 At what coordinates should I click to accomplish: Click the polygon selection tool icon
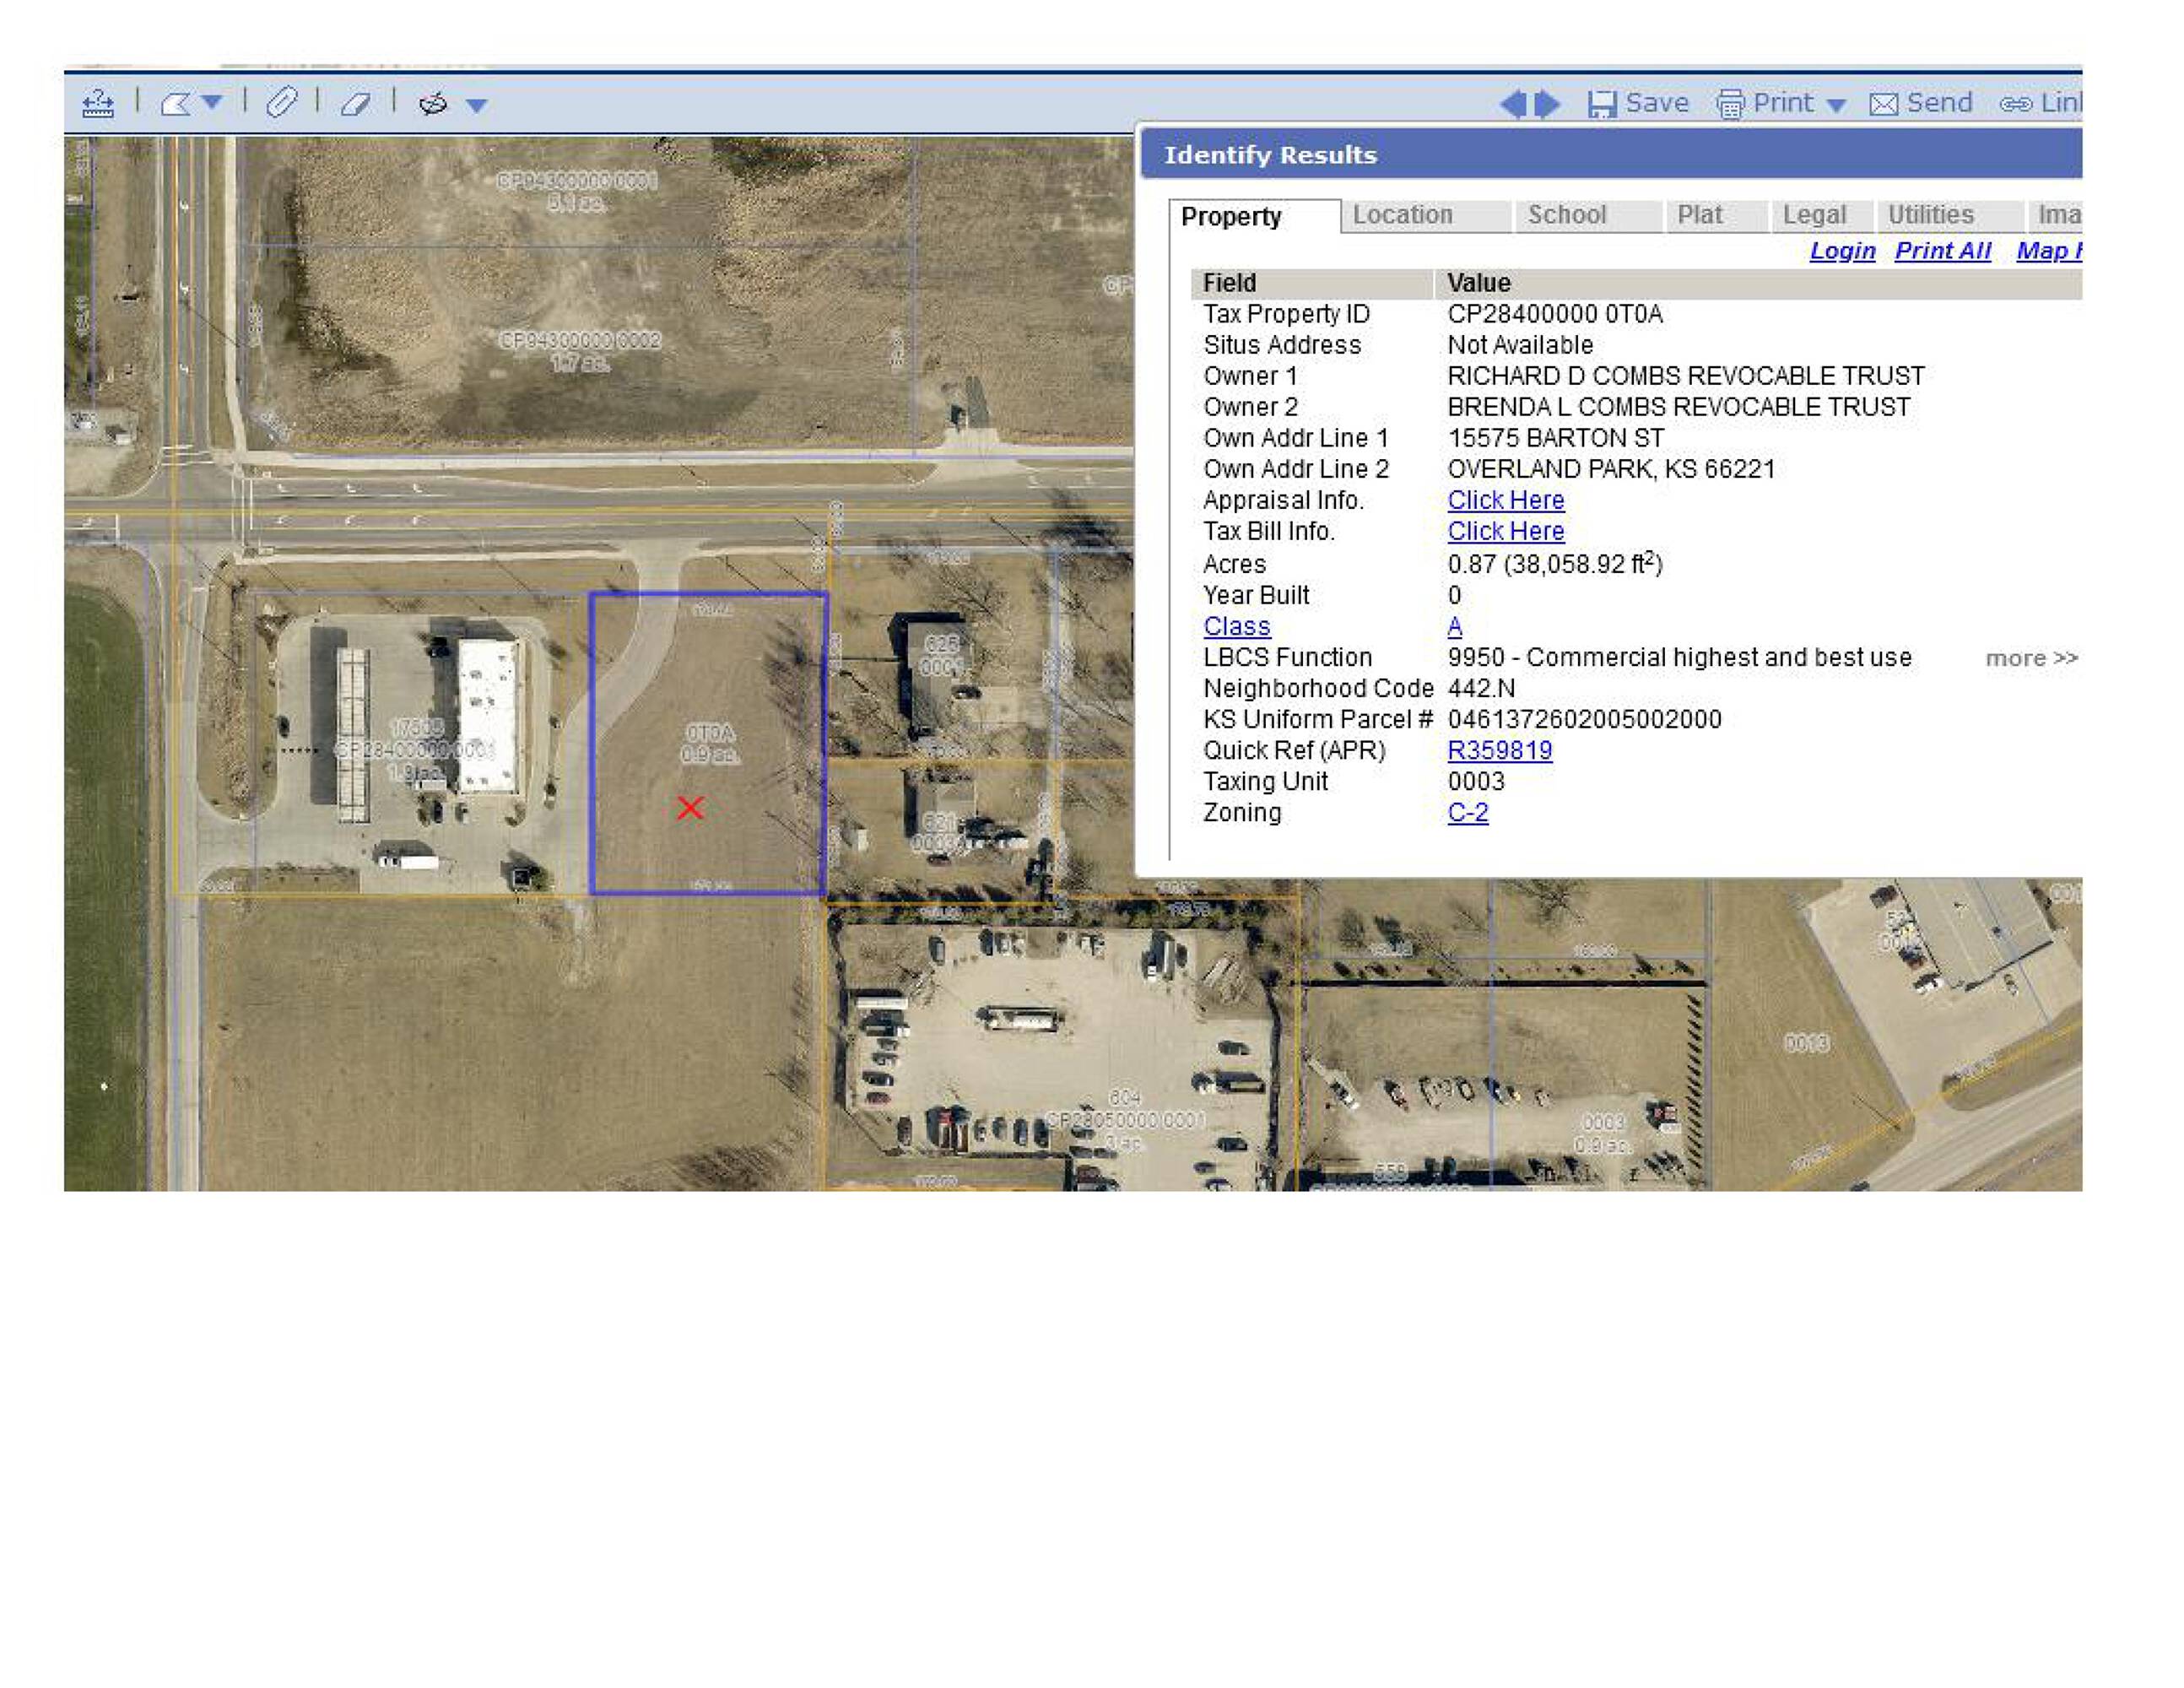pos(176,103)
